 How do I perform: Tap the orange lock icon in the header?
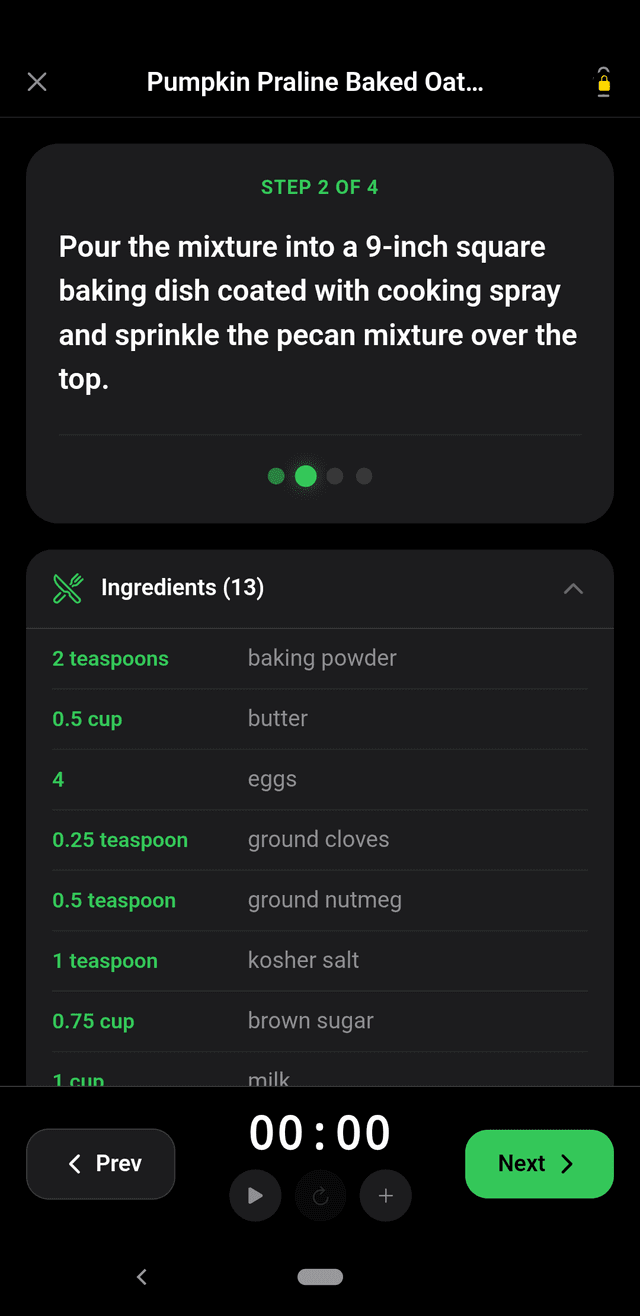[603, 85]
